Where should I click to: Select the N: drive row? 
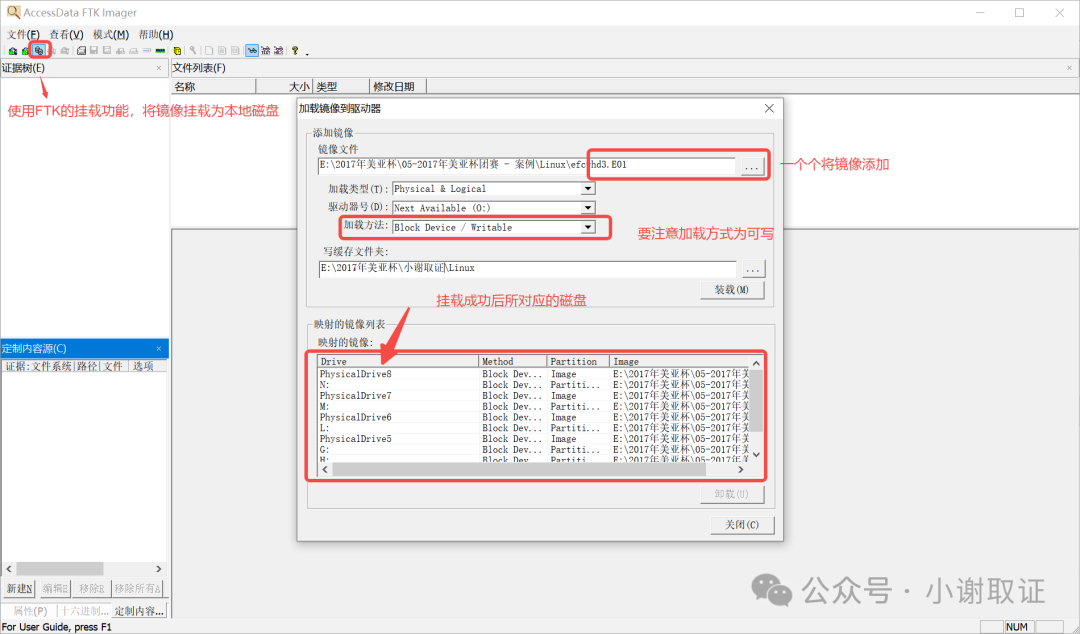pyautogui.click(x=534, y=385)
